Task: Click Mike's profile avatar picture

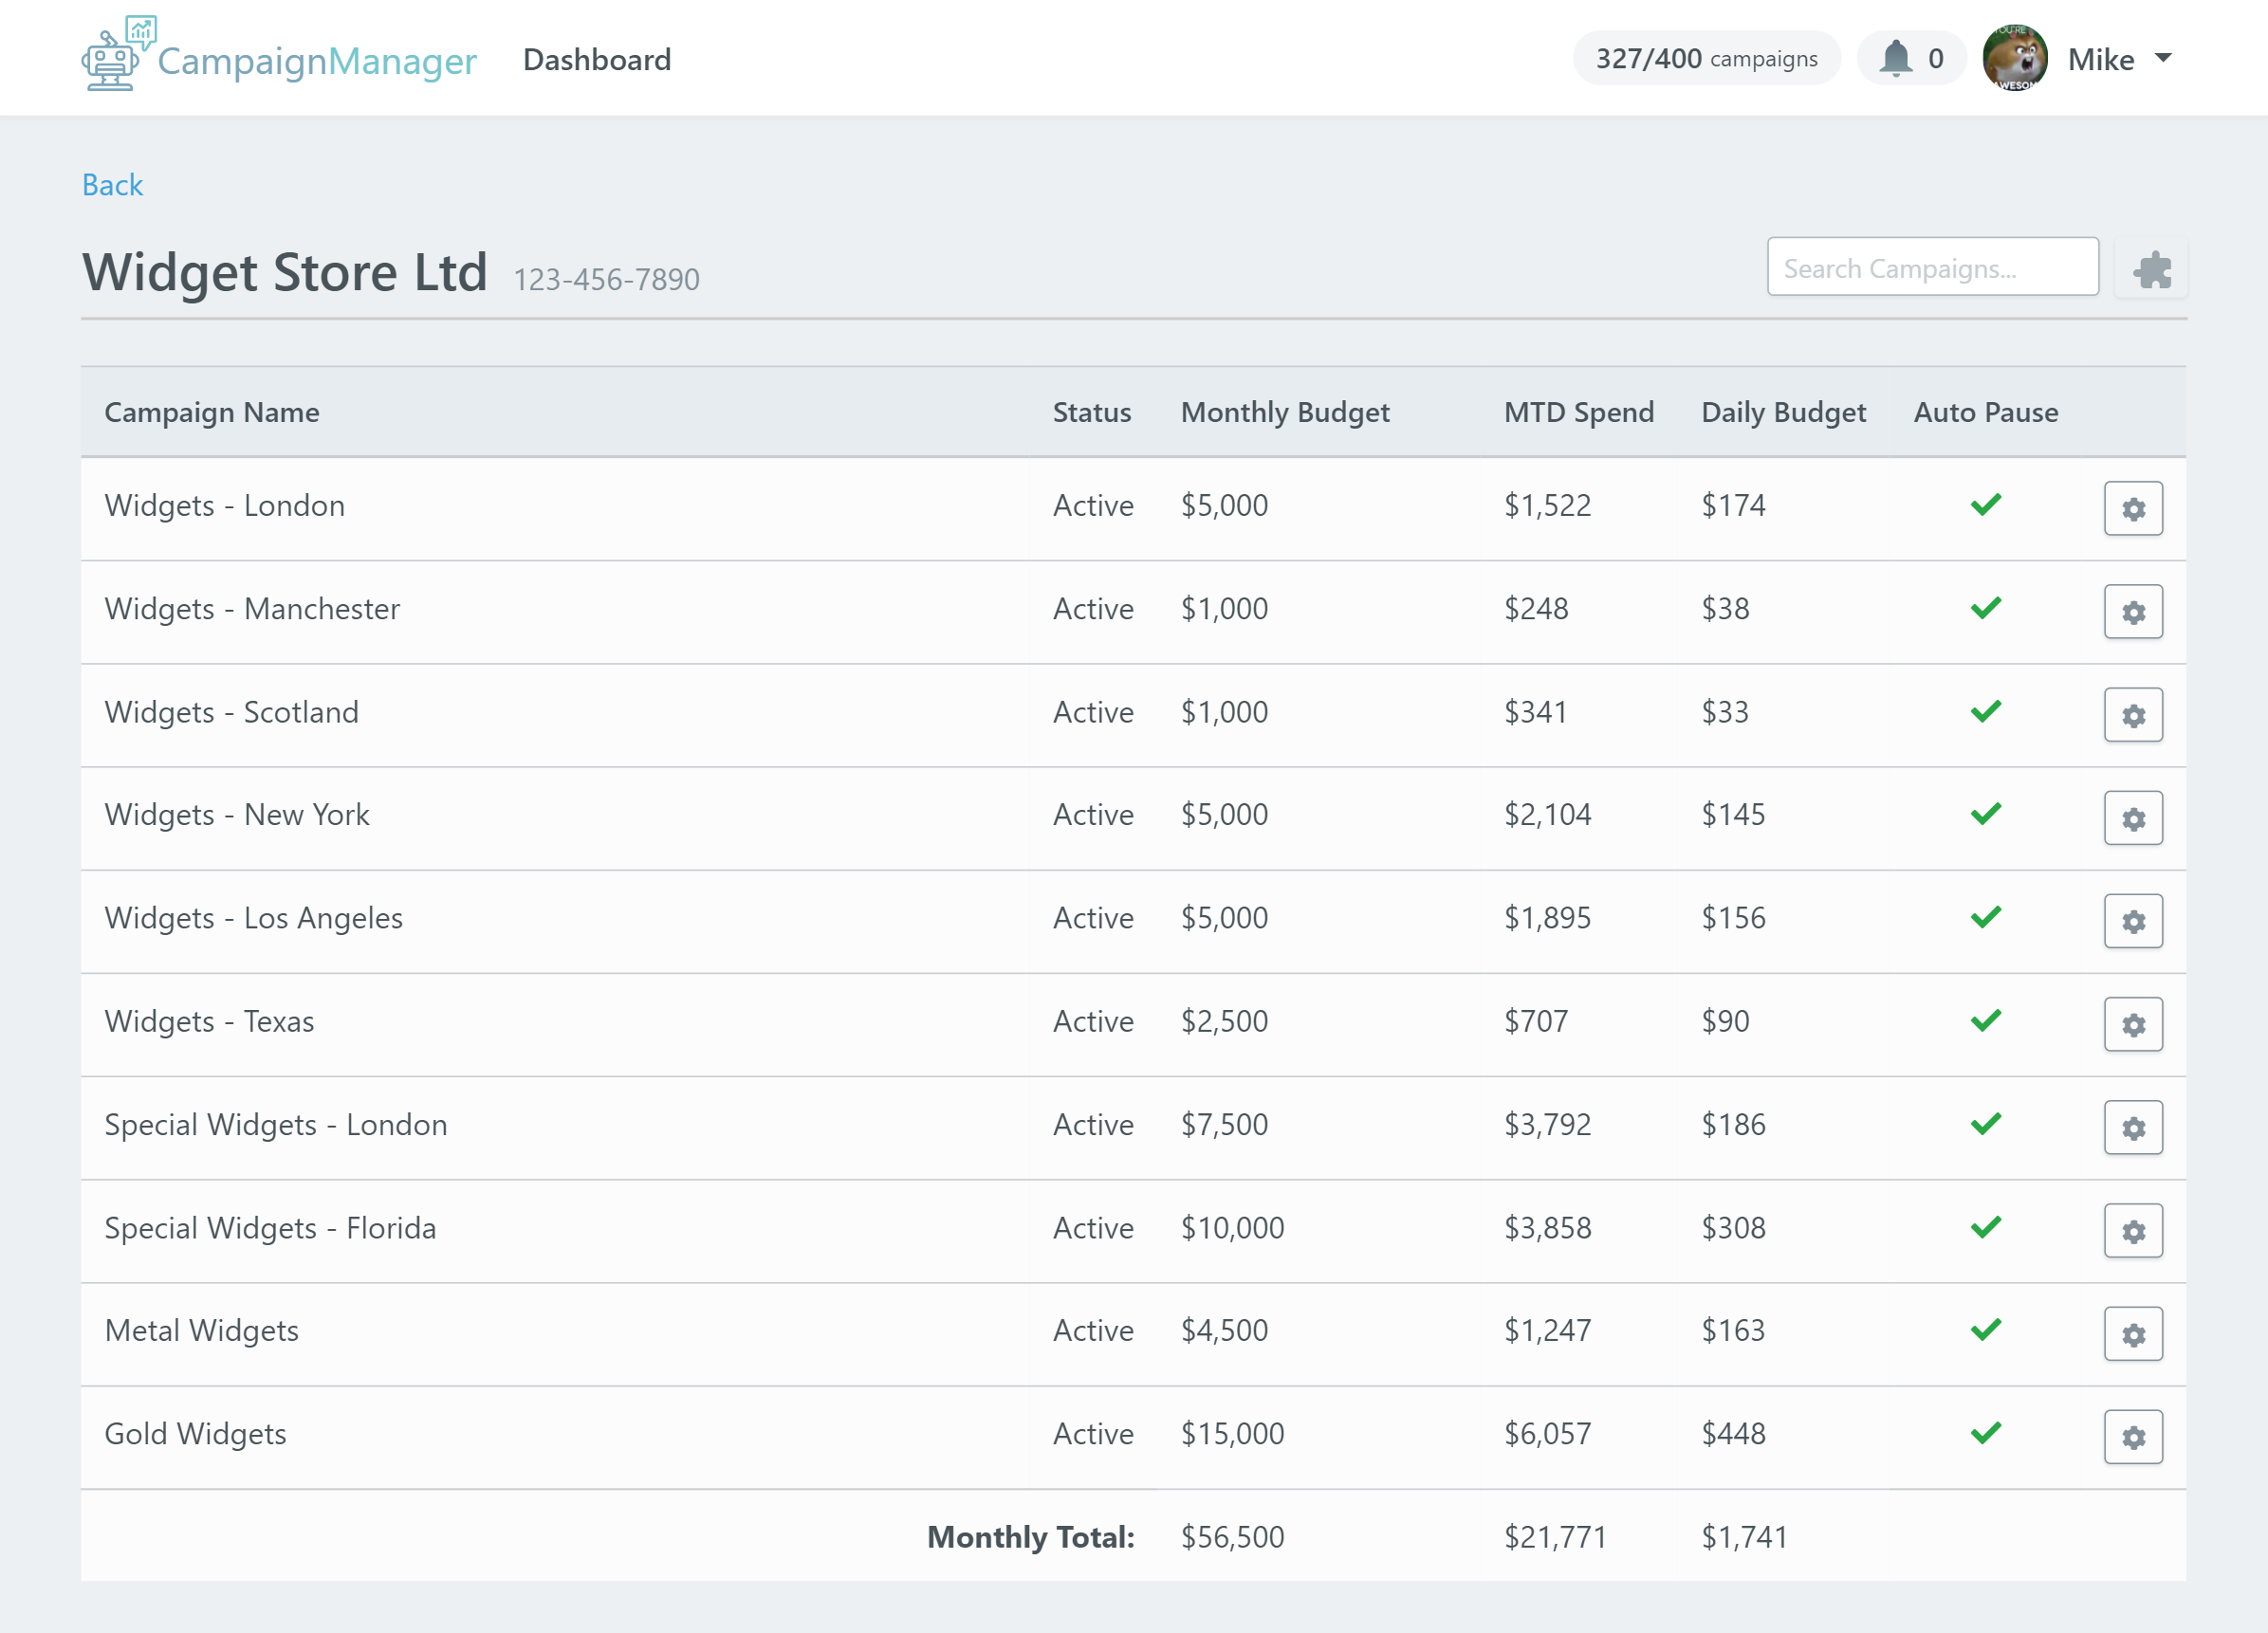Action: point(2014,58)
